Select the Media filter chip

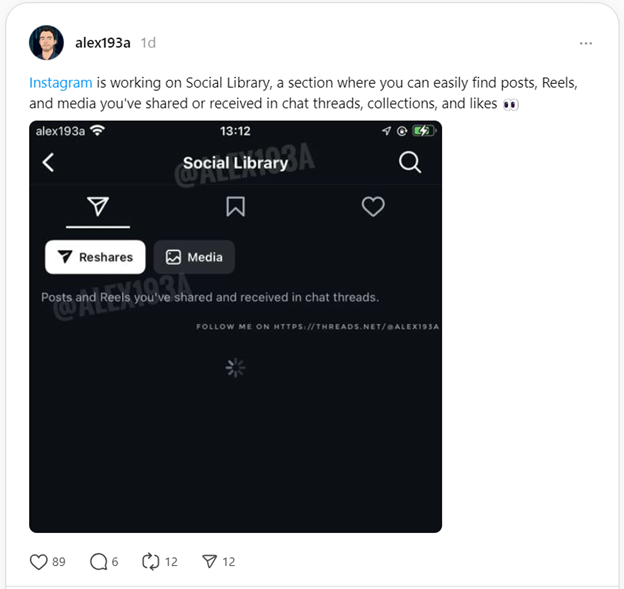(x=194, y=257)
